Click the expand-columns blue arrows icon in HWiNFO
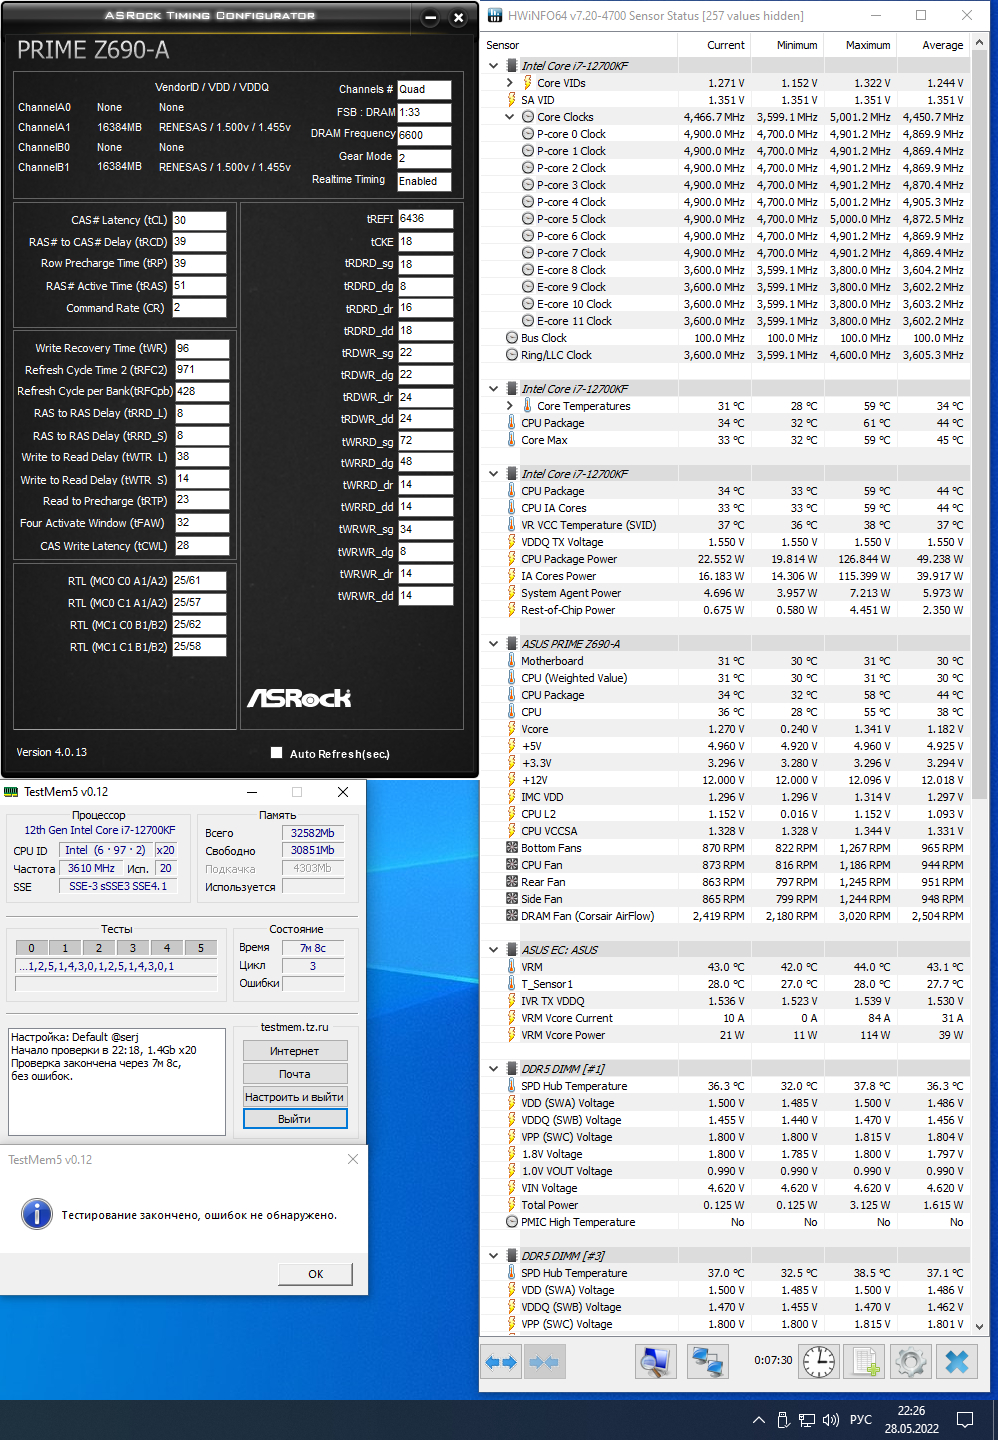 (x=501, y=1361)
